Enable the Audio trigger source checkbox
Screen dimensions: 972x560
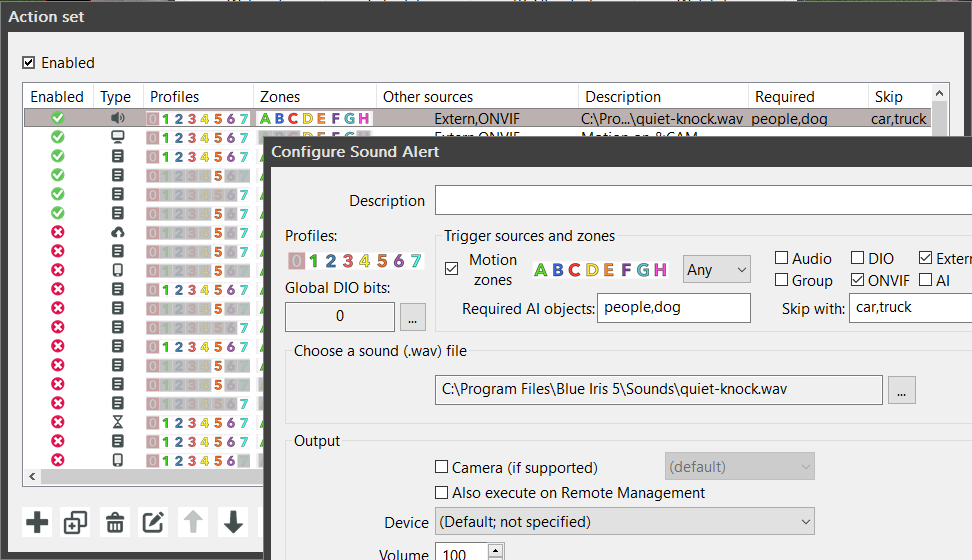point(783,259)
